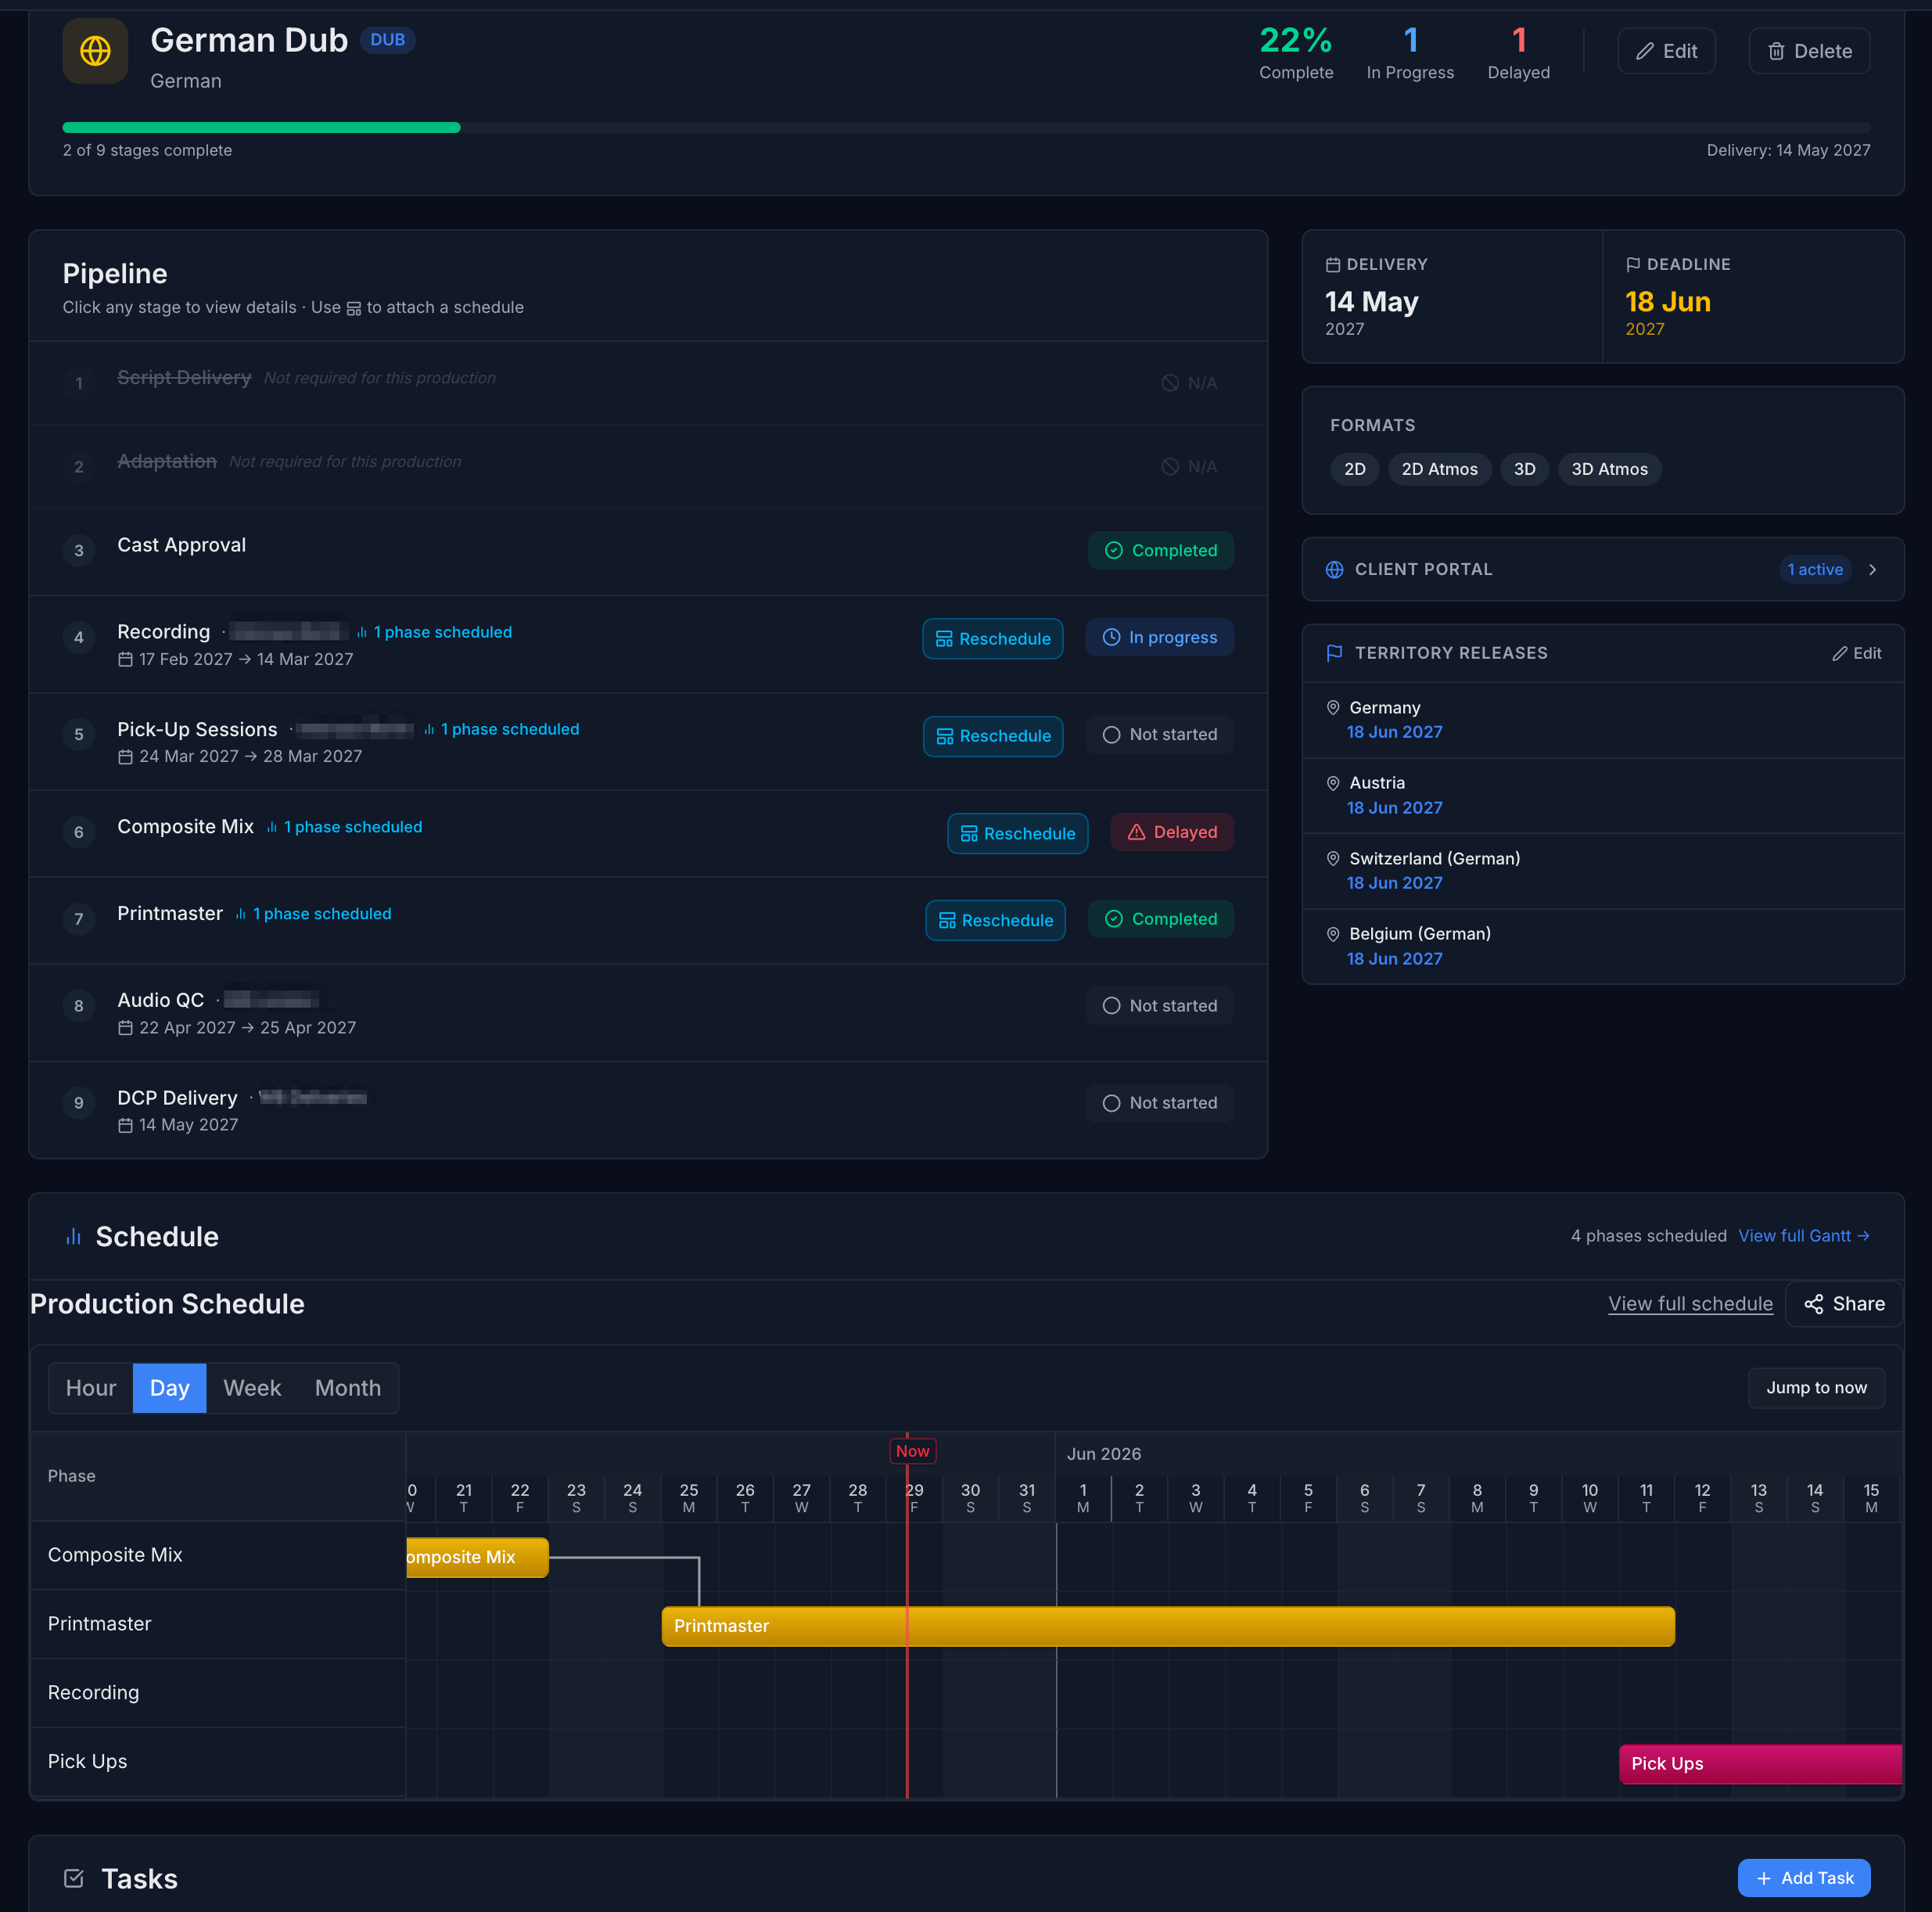Image resolution: width=1932 pixels, height=1912 pixels.
Task: Click the Austria location pin icon
Action: click(x=1332, y=783)
